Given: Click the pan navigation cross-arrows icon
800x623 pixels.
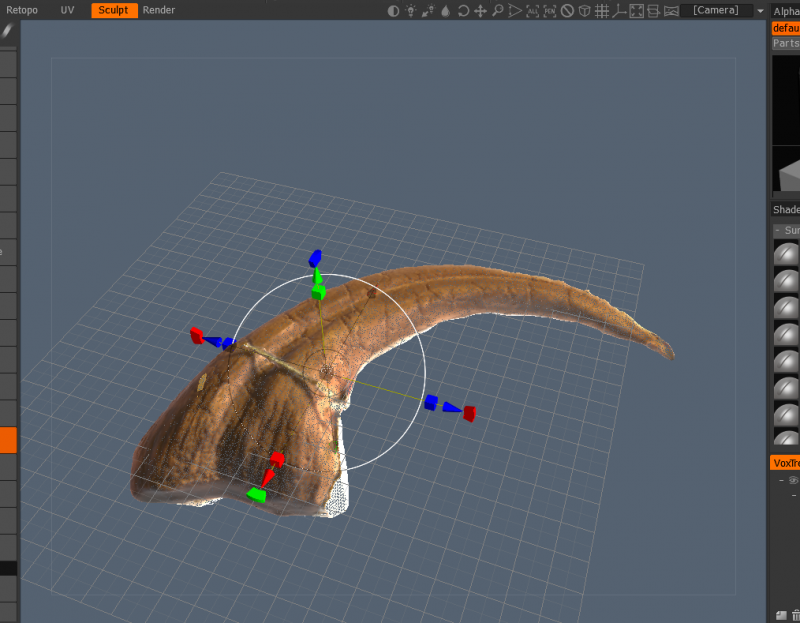Looking at the screenshot, I should (x=480, y=11).
